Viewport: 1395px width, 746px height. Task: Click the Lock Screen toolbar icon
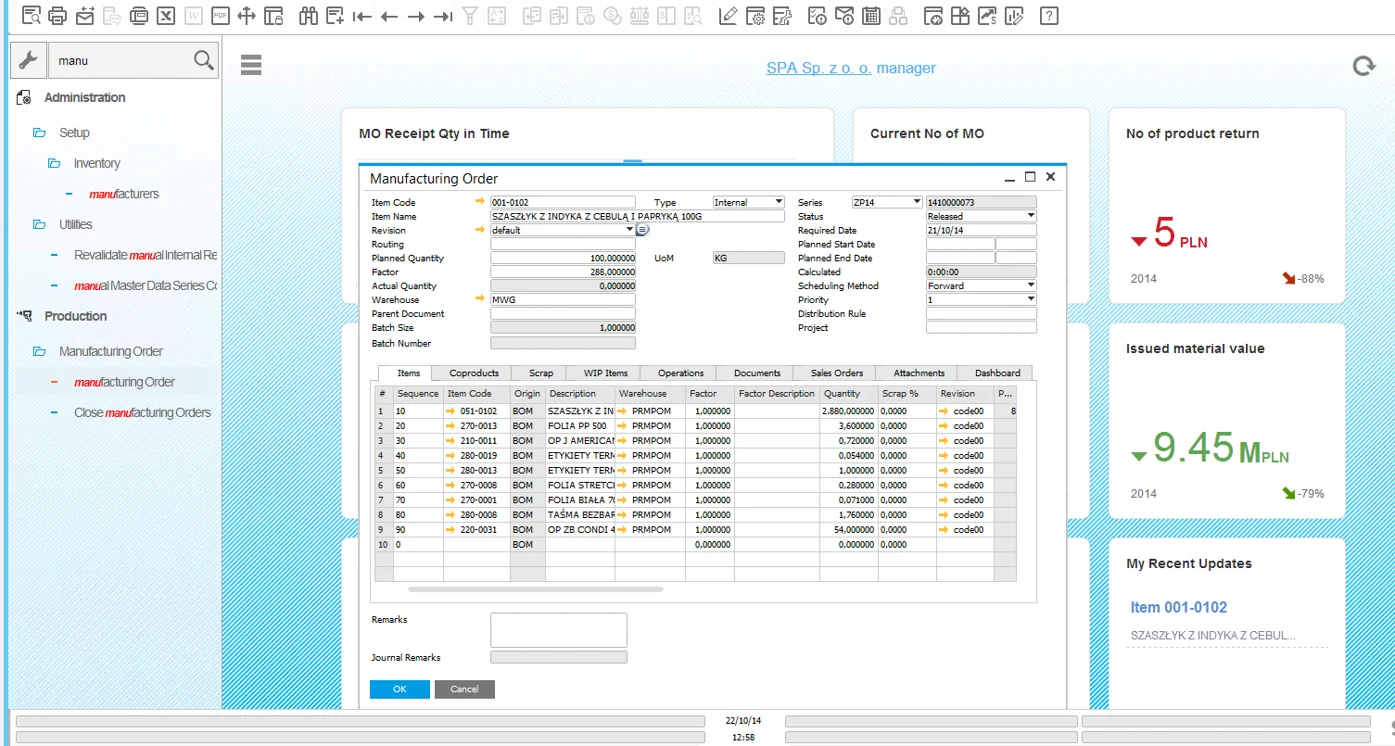click(273, 16)
